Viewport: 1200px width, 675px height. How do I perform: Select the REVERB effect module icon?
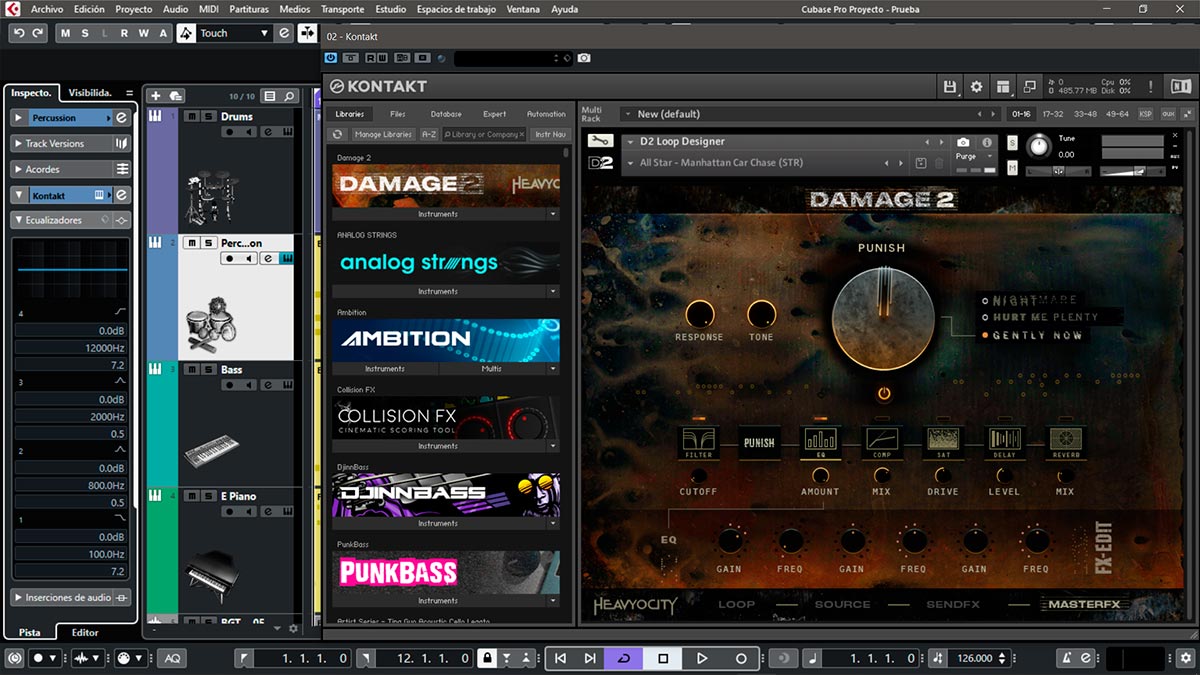(1065, 441)
